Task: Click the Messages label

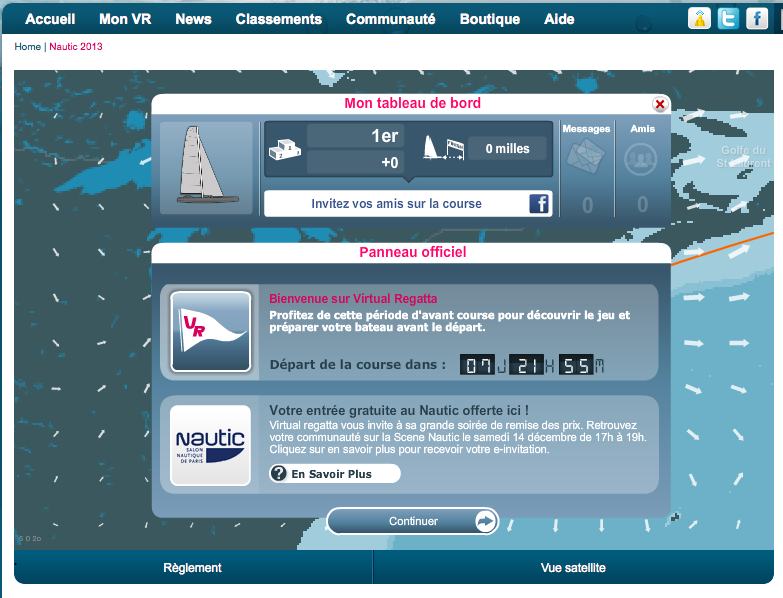Action: coord(586,129)
